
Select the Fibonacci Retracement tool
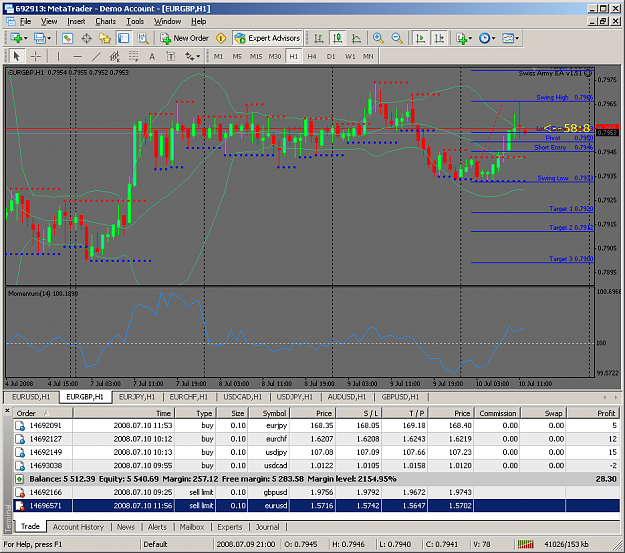[134, 57]
